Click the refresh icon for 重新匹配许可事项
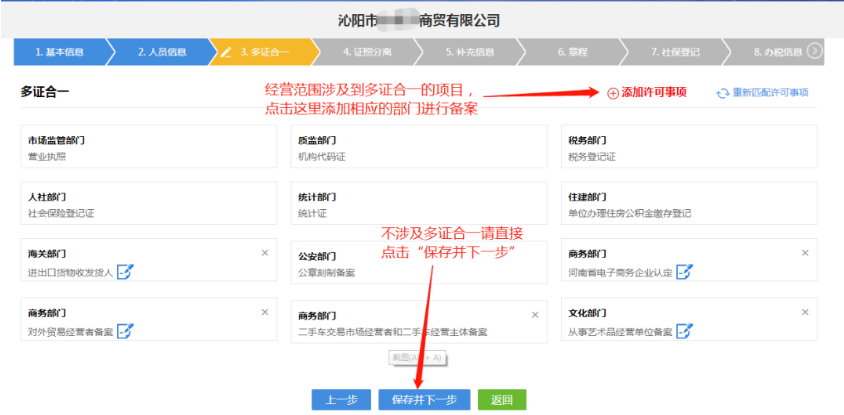Image resolution: width=844 pixels, height=415 pixels. (x=722, y=93)
